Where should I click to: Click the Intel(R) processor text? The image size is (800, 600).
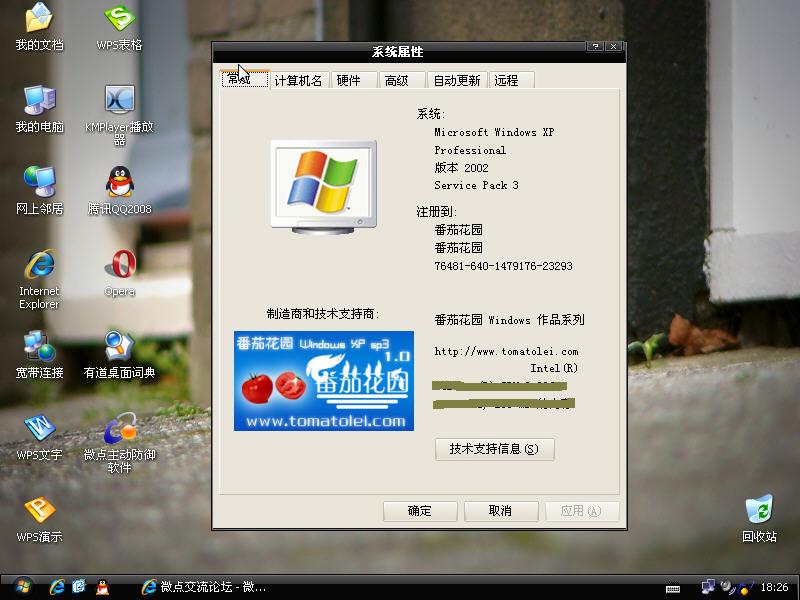tap(554, 368)
